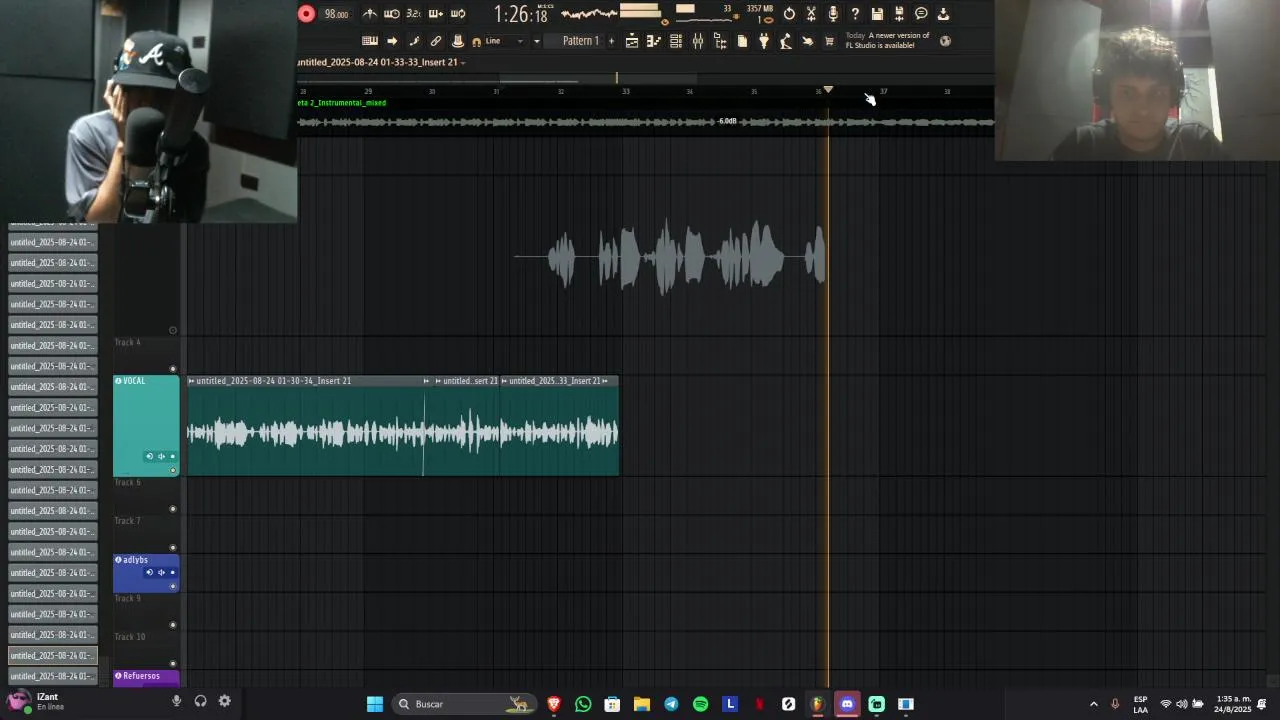This screenshot has width=1280, height=720.
Task: Open the plugin picker plug icon
Action: pyautogui.click(x=764, y=41)
